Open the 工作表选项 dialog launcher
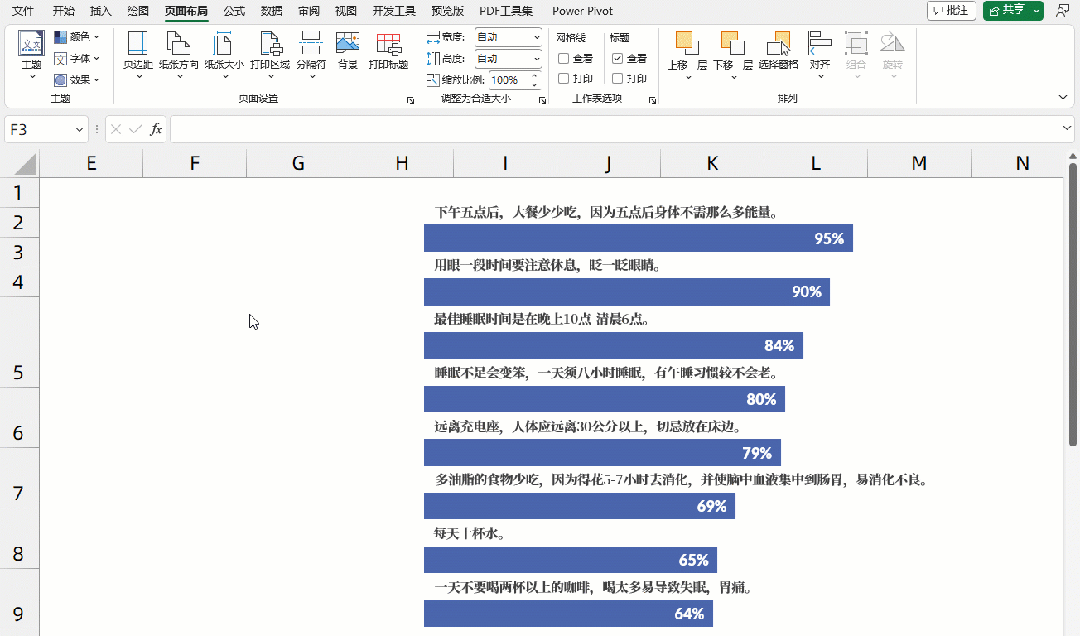Image resolution: width=1080 pixels, height=636 pixels. coord(652,101)
